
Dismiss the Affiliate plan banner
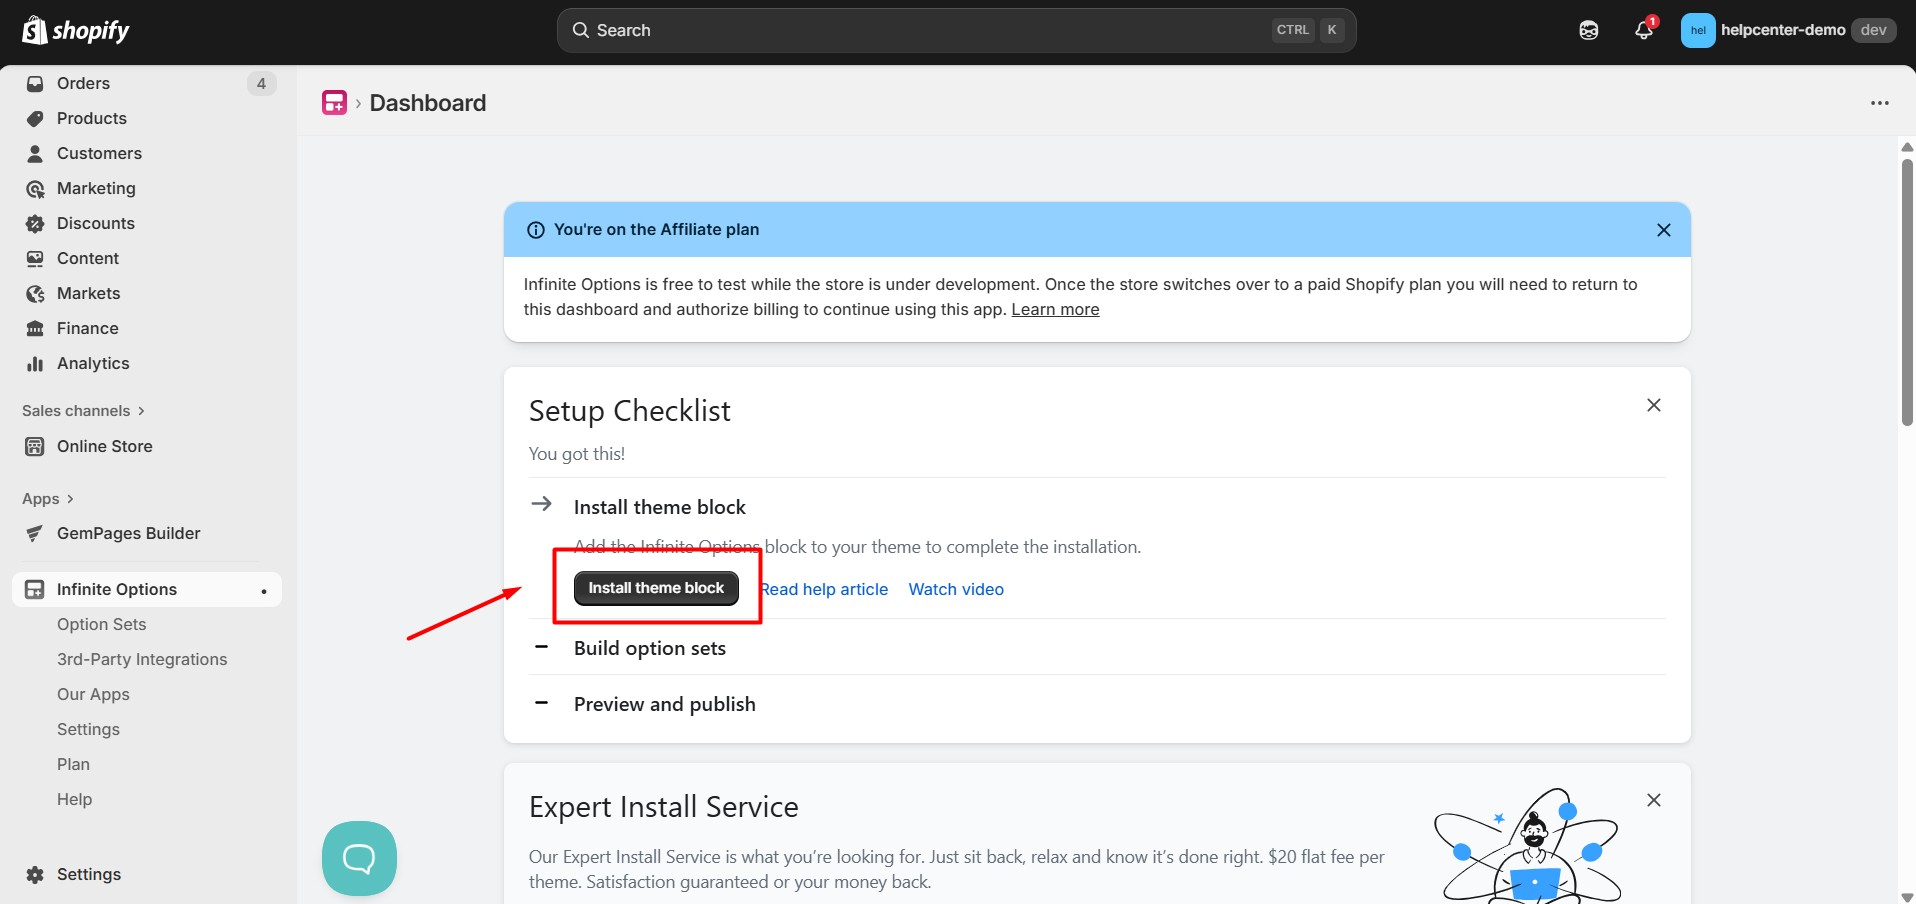point(1664,229)
